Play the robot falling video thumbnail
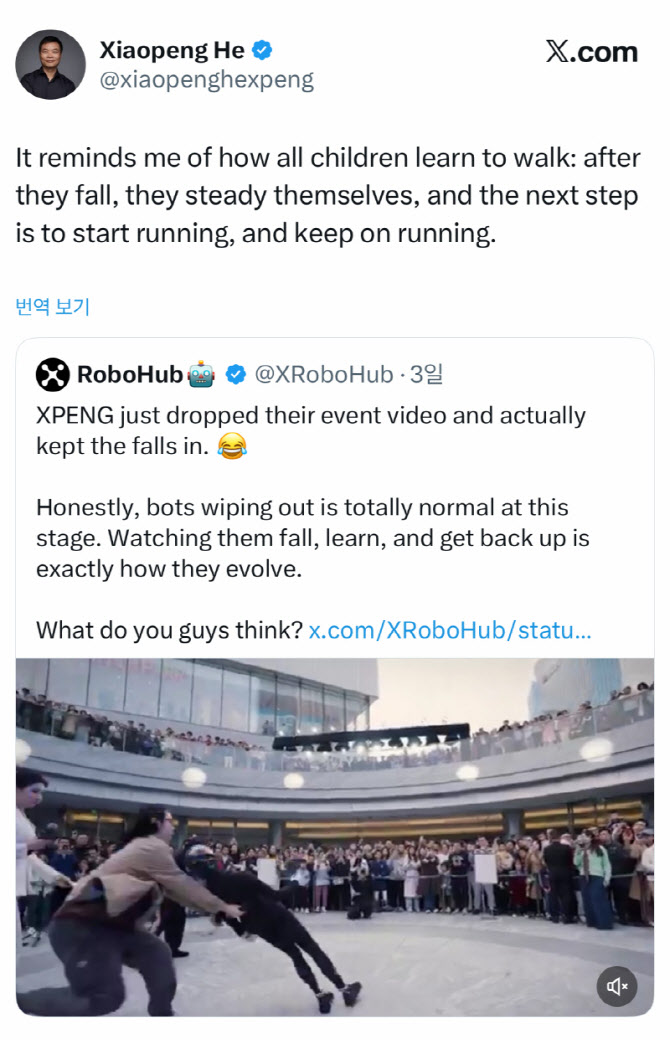This screenshot has height=1040, width=670. pyautogui.click(x=335, y=837)
